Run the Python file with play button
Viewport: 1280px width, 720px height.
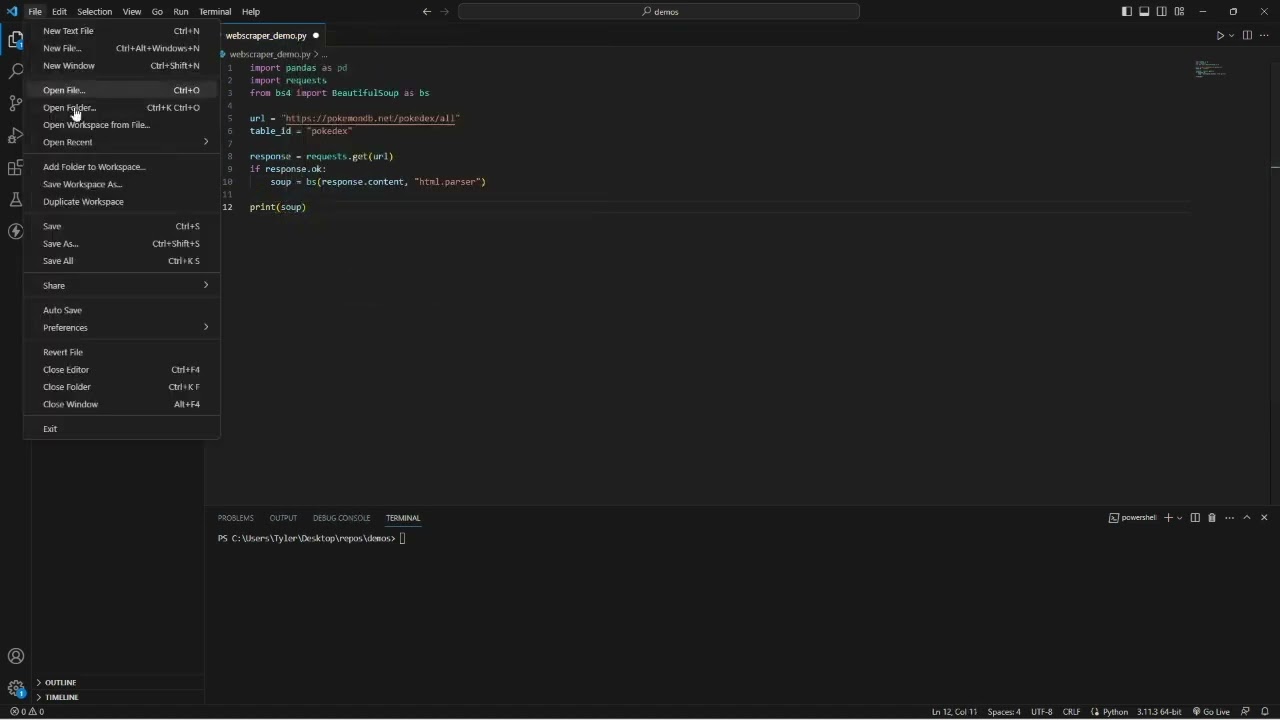1220,36
